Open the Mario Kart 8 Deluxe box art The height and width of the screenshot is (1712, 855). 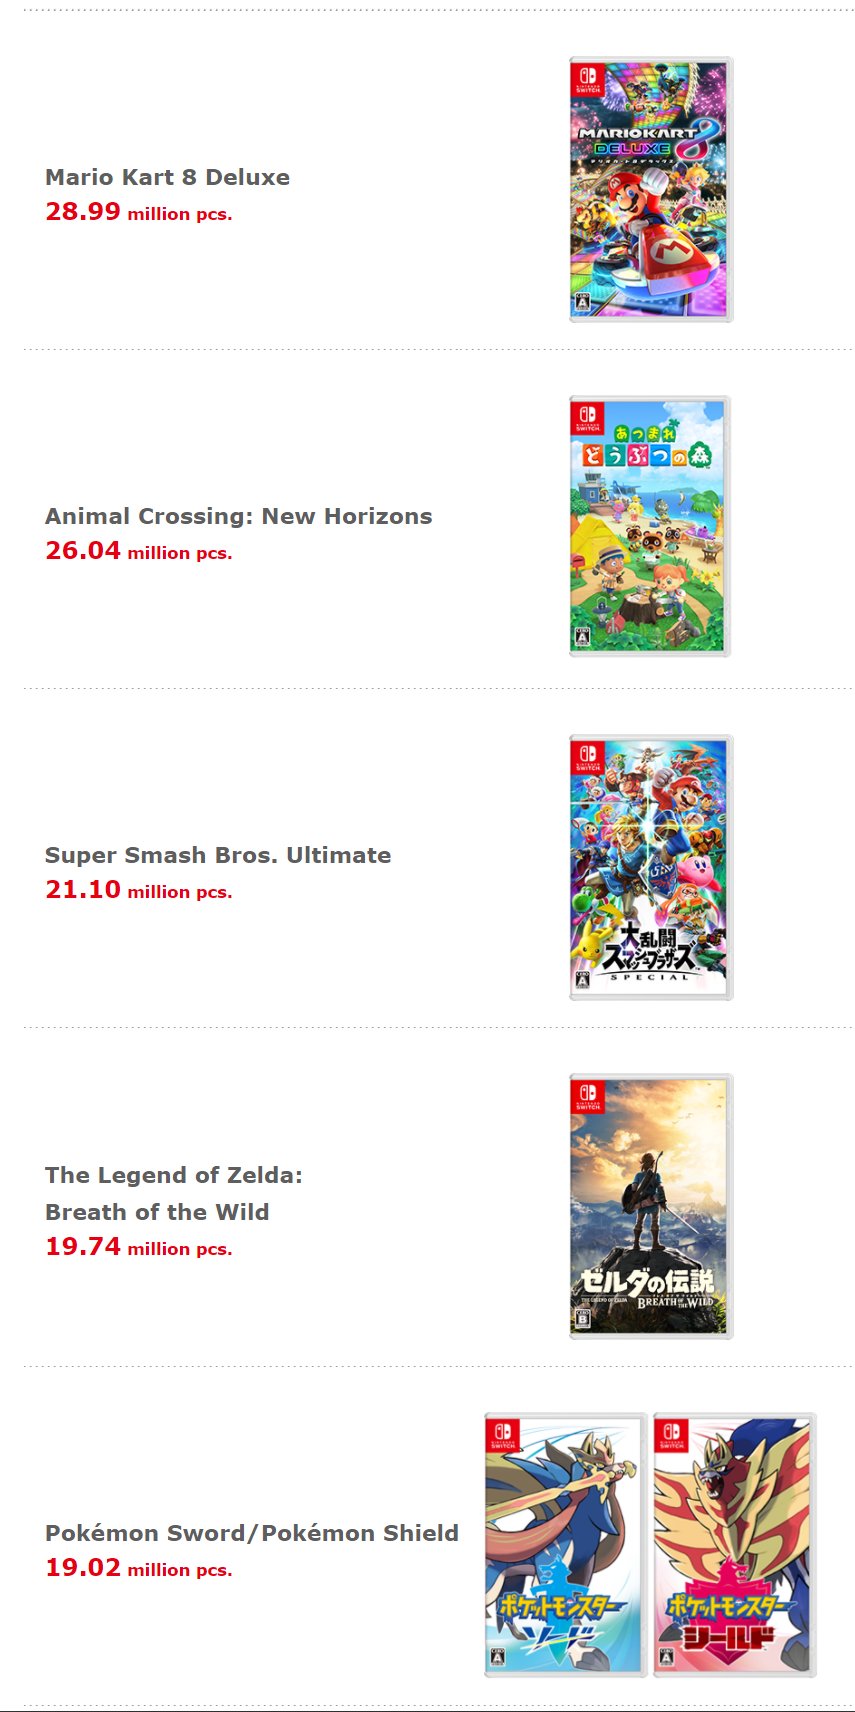650,190
